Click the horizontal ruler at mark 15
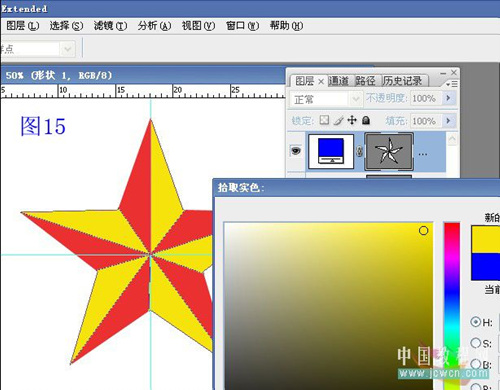 [x=121, y=90]
